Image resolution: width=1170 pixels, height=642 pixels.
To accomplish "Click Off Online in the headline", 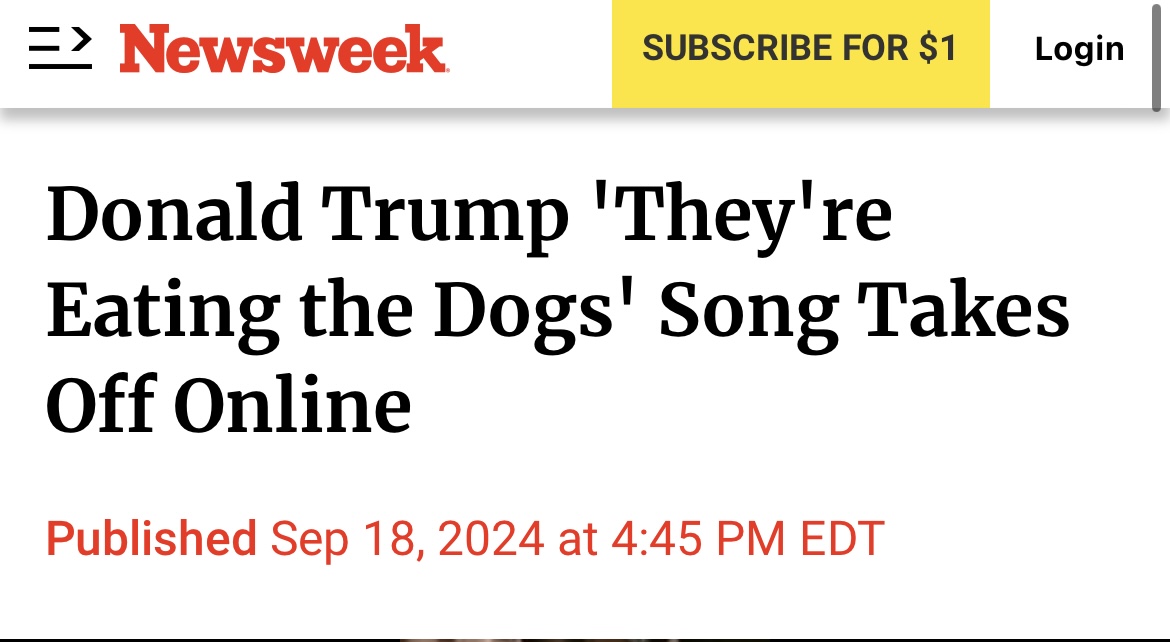I will [x=229, y=405].
